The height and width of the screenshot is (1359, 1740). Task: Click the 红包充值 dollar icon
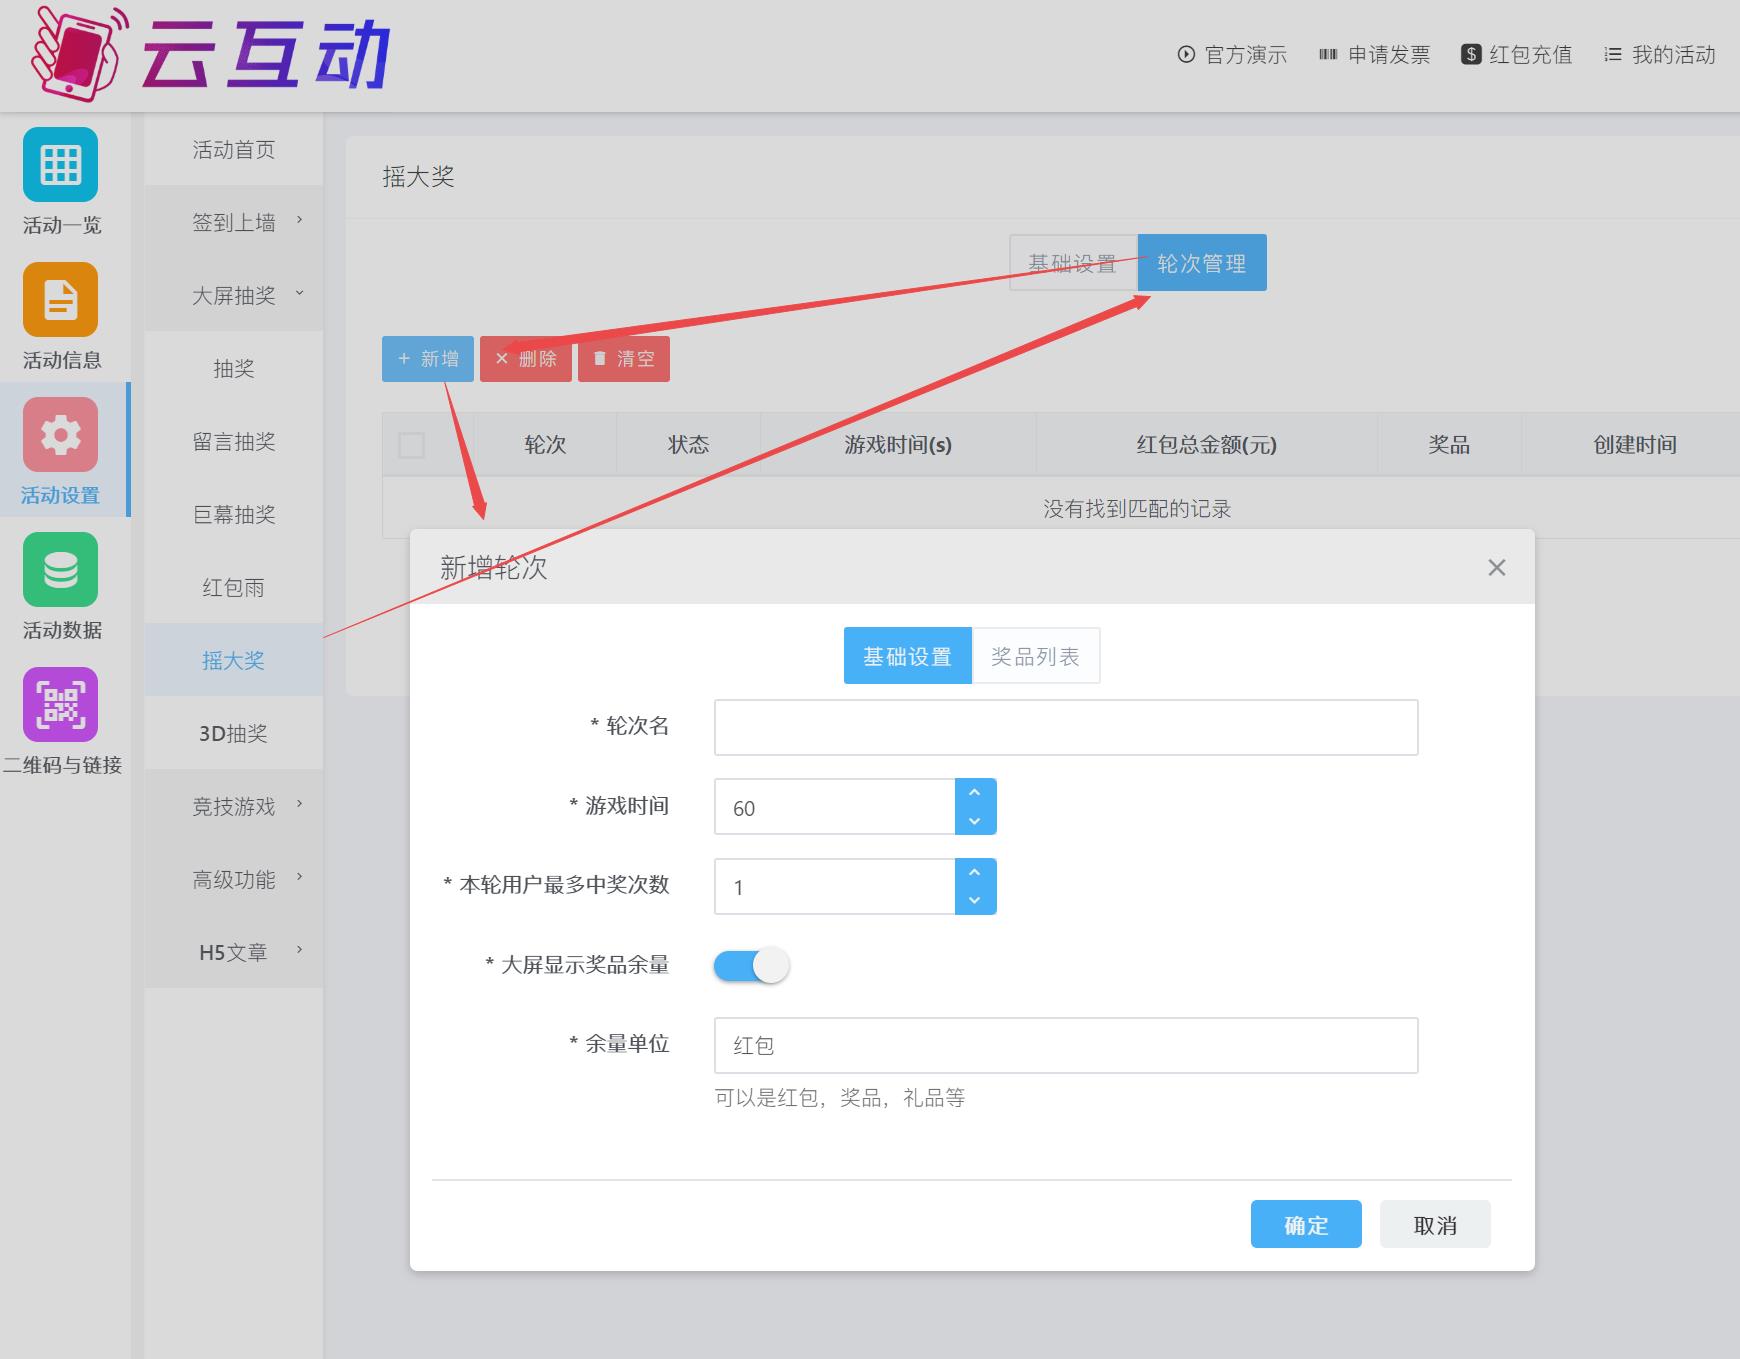tap(1471, 55)
